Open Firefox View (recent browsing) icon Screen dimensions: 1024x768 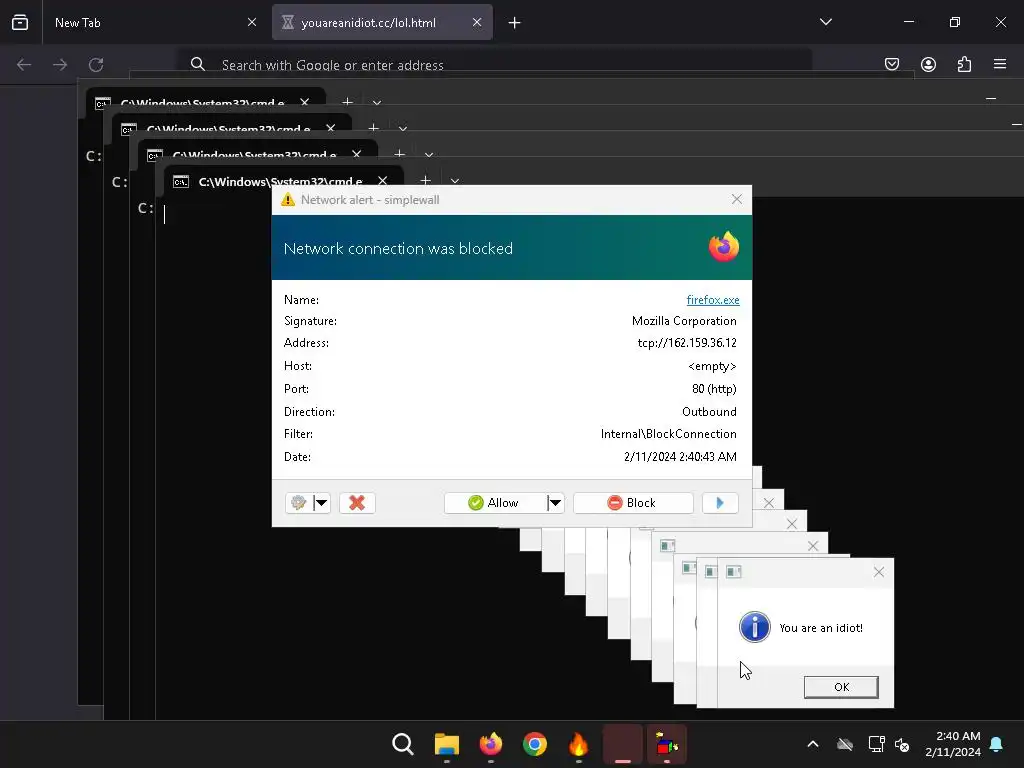pos(20,22)
